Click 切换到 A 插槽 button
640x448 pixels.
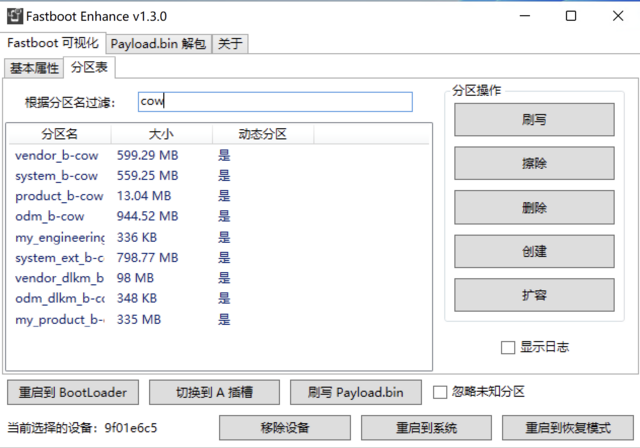(214, 393)
